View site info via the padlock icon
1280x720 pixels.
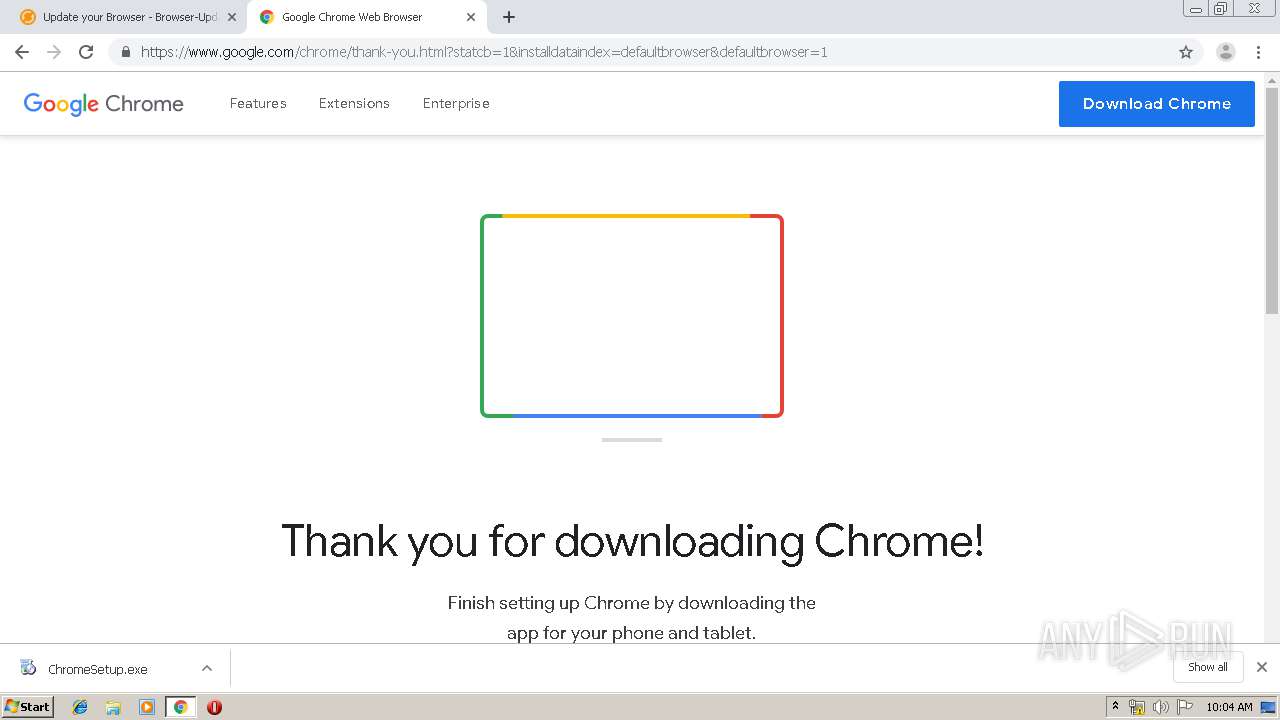pos(126,52)
